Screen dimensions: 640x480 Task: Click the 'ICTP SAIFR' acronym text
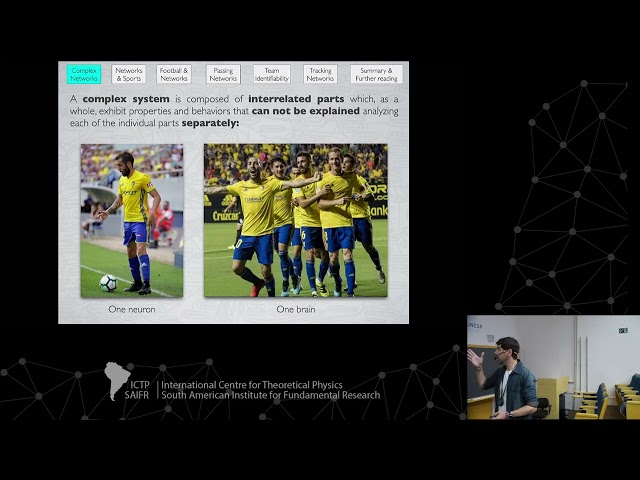tap(137, 390)
